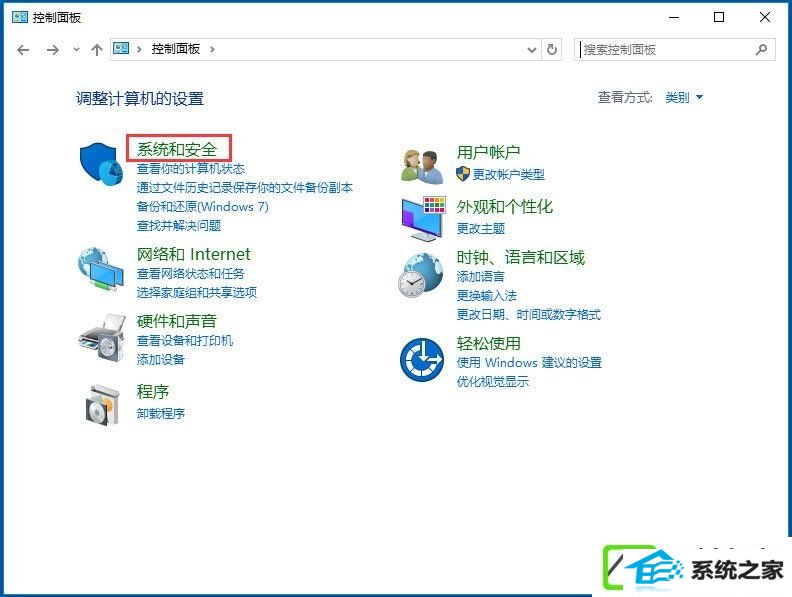Screen dimensions: 792x597
Task: Open the User Accounts people icon
Action: click(x=422, y=166)
